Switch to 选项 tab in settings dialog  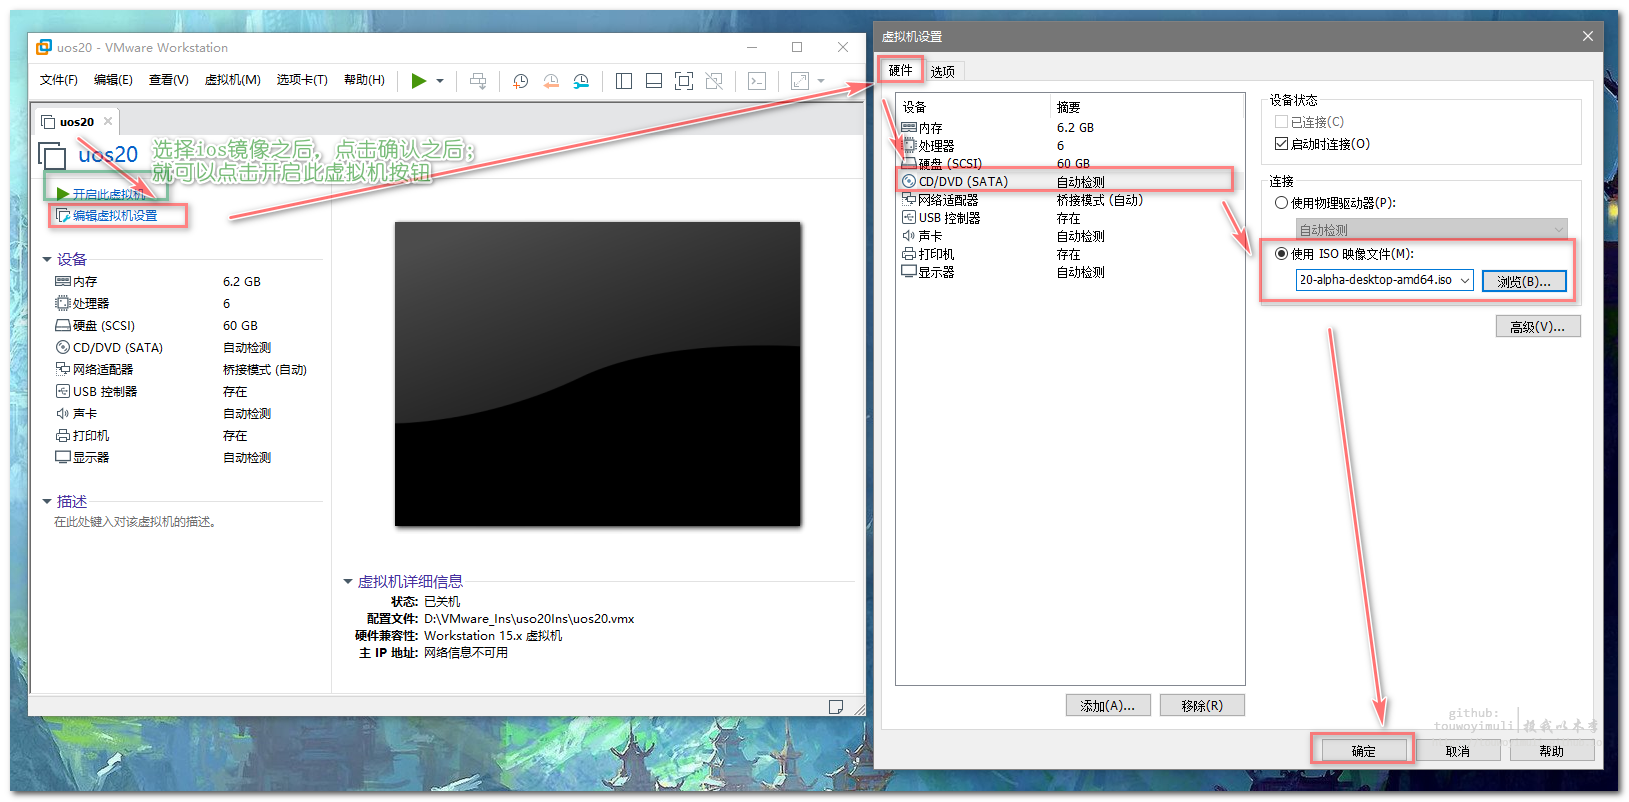pyautogui.click(x=942, y=71)
